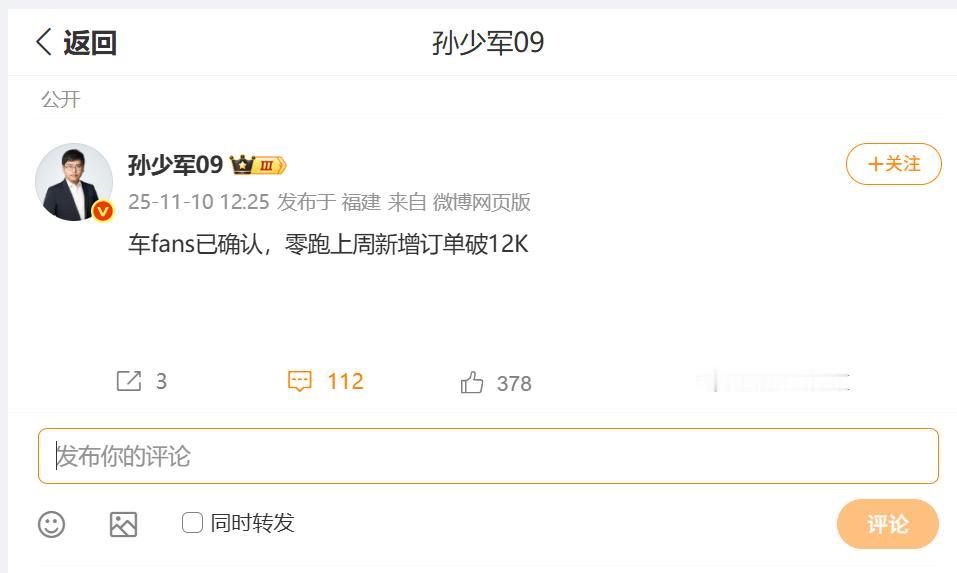Click the 返回 back text
Image resolution: width=957 pixels, height=573 pixels.
click(90, 43)
